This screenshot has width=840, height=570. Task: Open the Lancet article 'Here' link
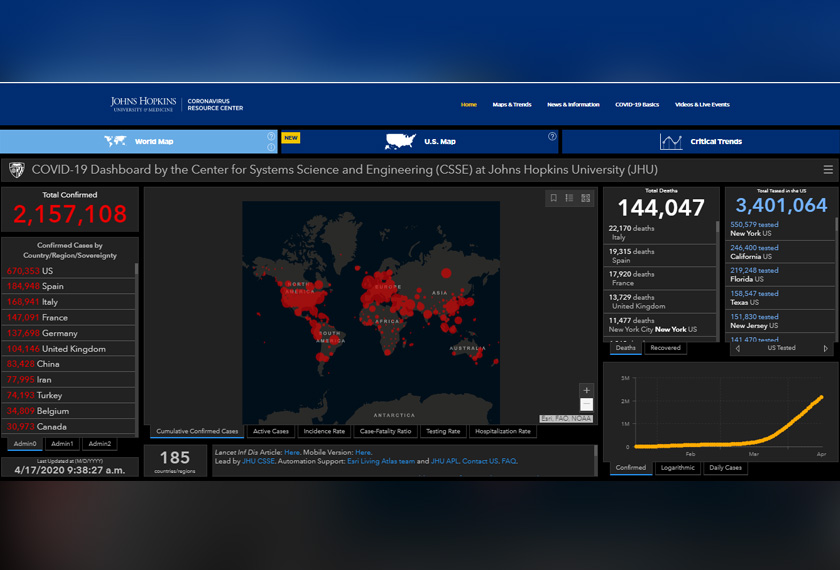click(292, 453)
